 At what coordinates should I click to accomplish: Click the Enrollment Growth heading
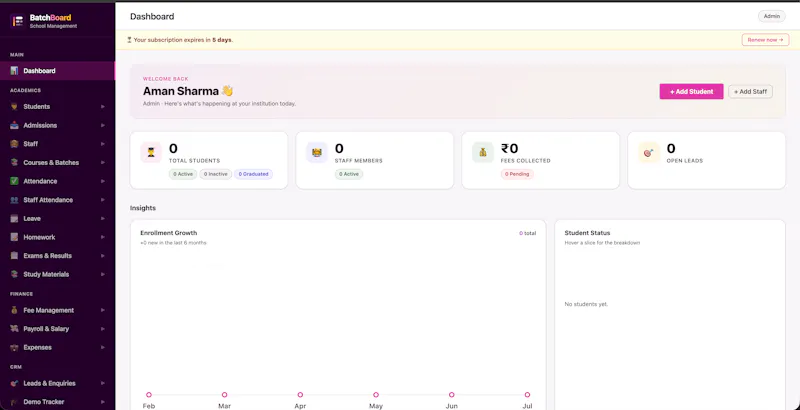[x=168, y=233]
